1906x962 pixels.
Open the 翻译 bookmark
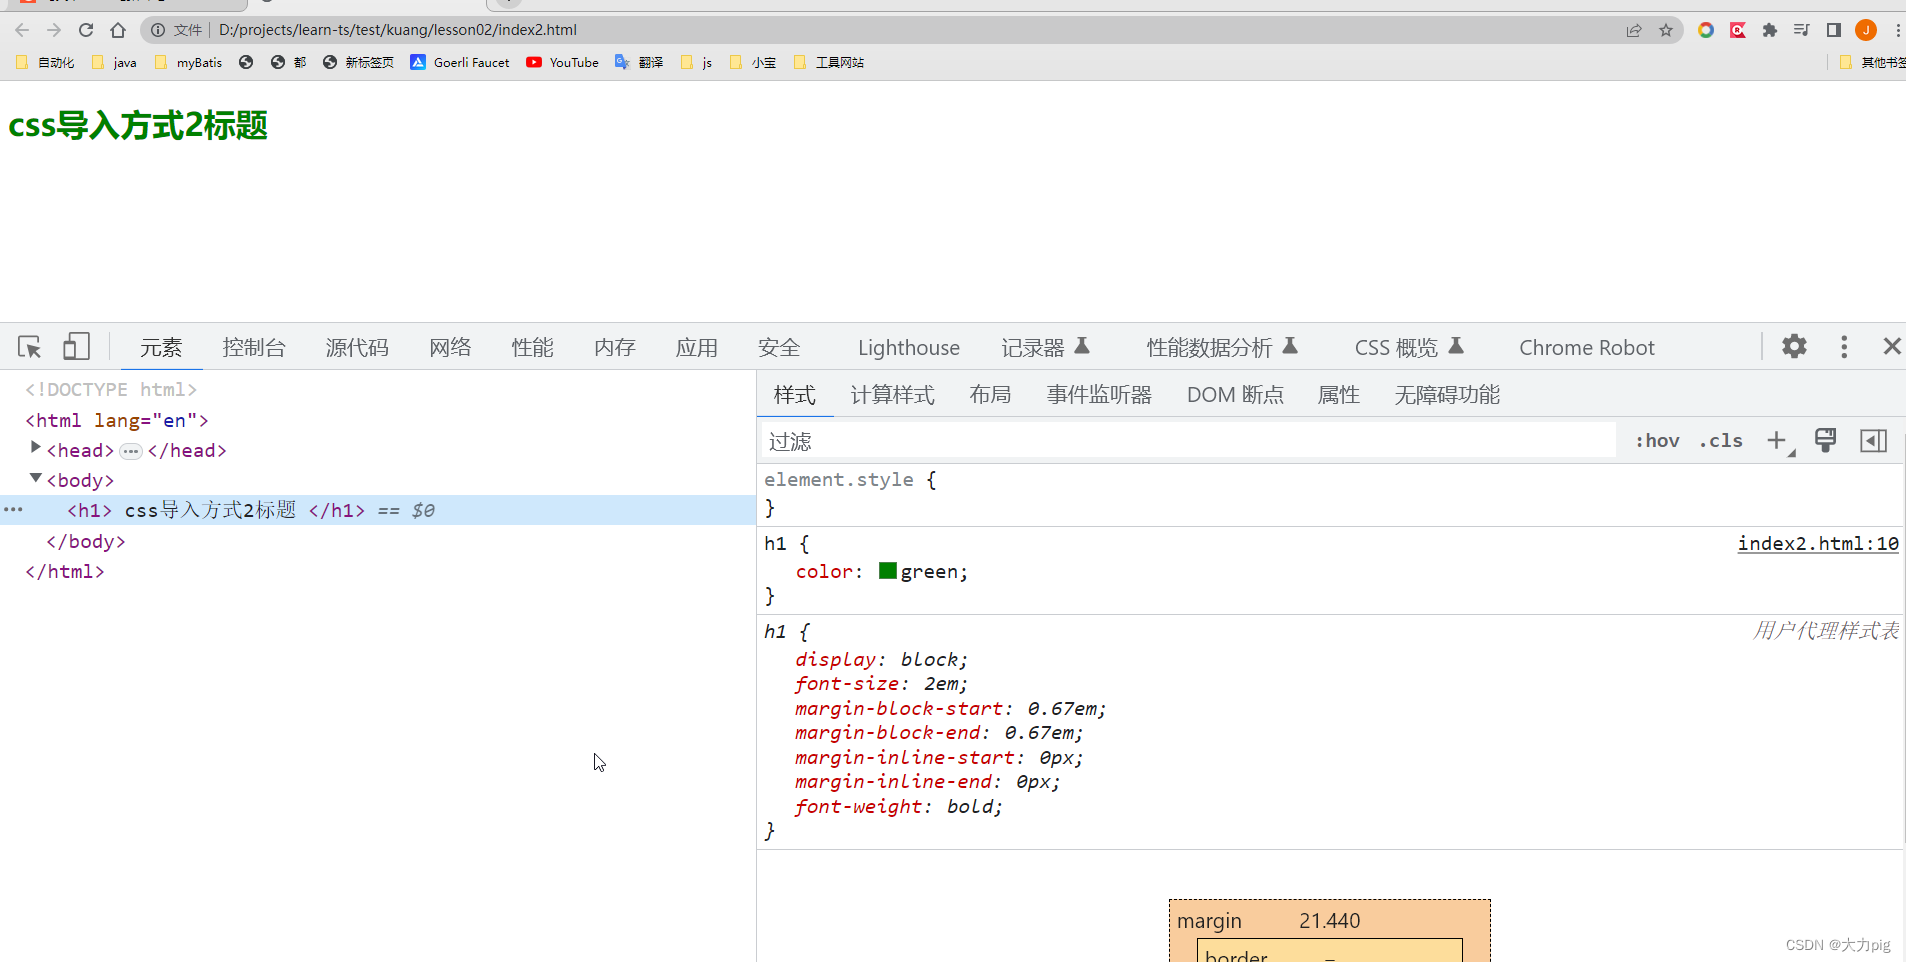coord(639,62)
